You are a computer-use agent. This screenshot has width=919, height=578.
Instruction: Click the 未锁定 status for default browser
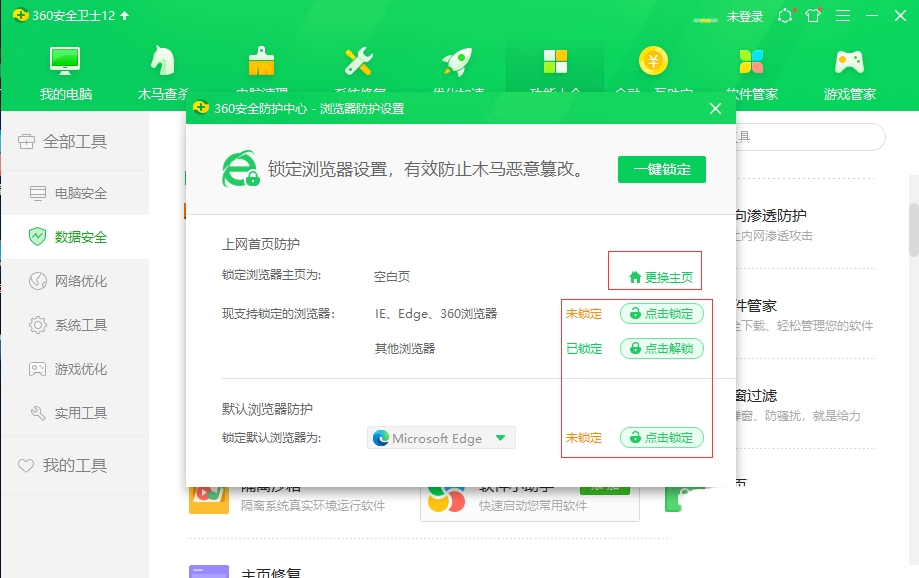[583, 438]
